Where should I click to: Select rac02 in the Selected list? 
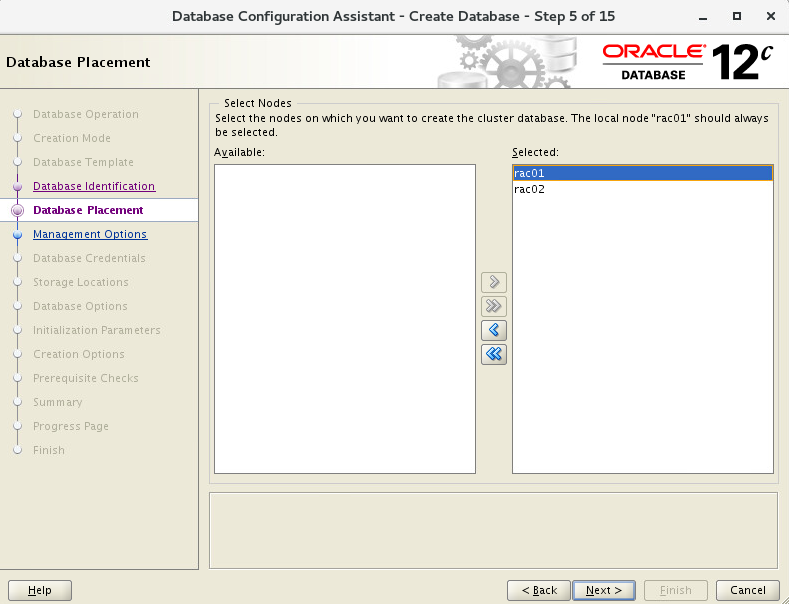pyautogui.click(x=643, y=189)
